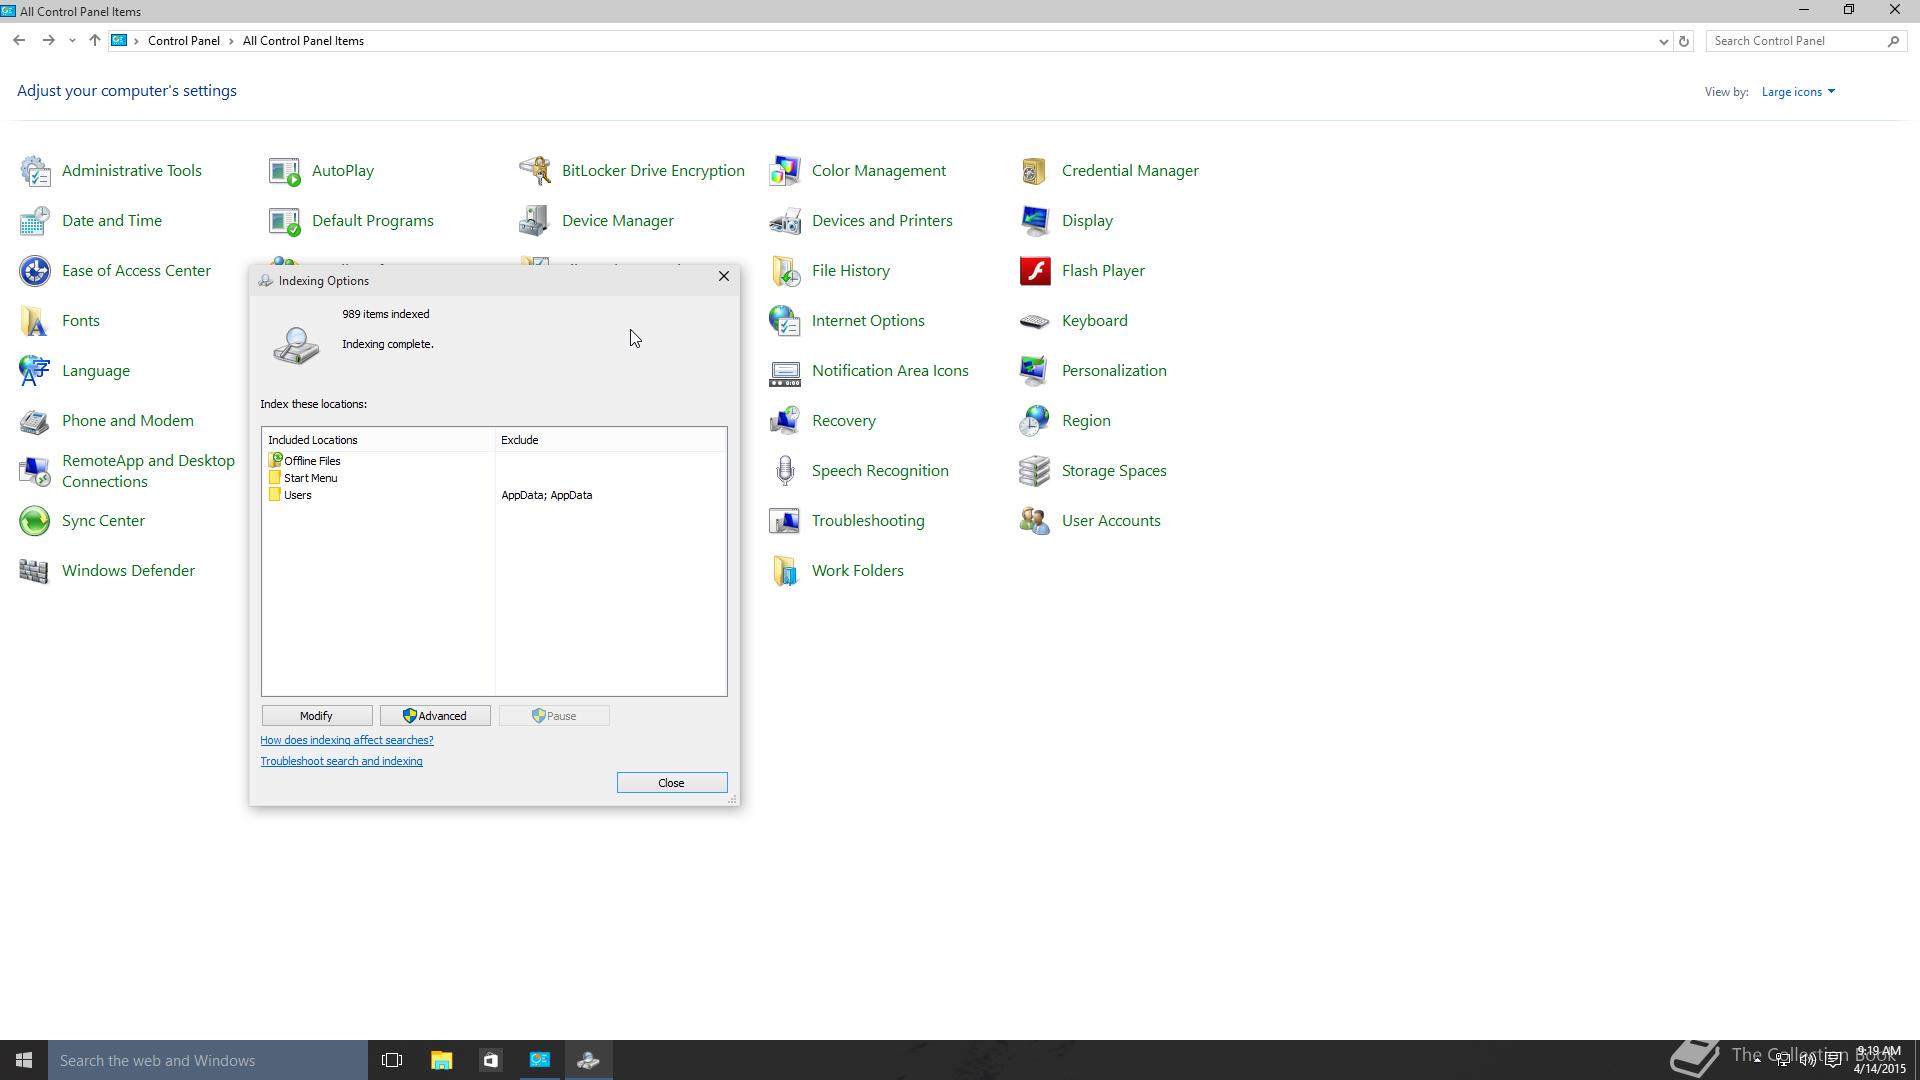Open Region settings icon
This screenshot has width=1920, height=1080.
point(1035,421)
